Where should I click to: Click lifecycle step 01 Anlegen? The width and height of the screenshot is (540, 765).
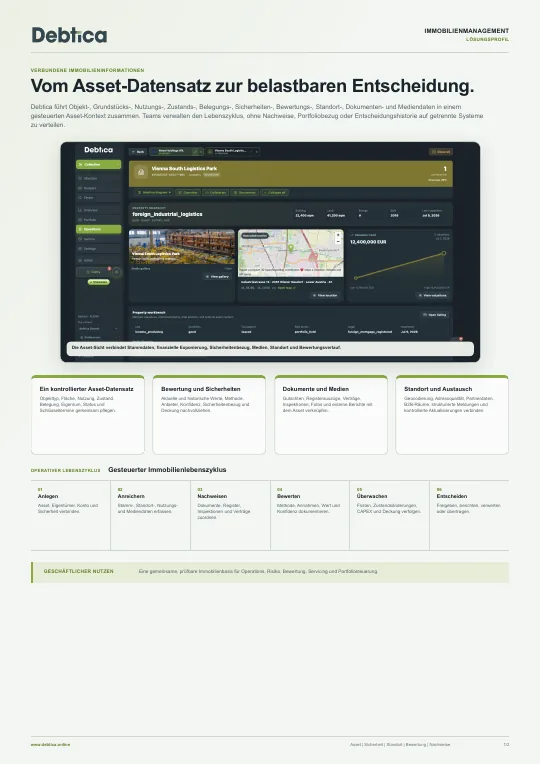coord(71,515)
